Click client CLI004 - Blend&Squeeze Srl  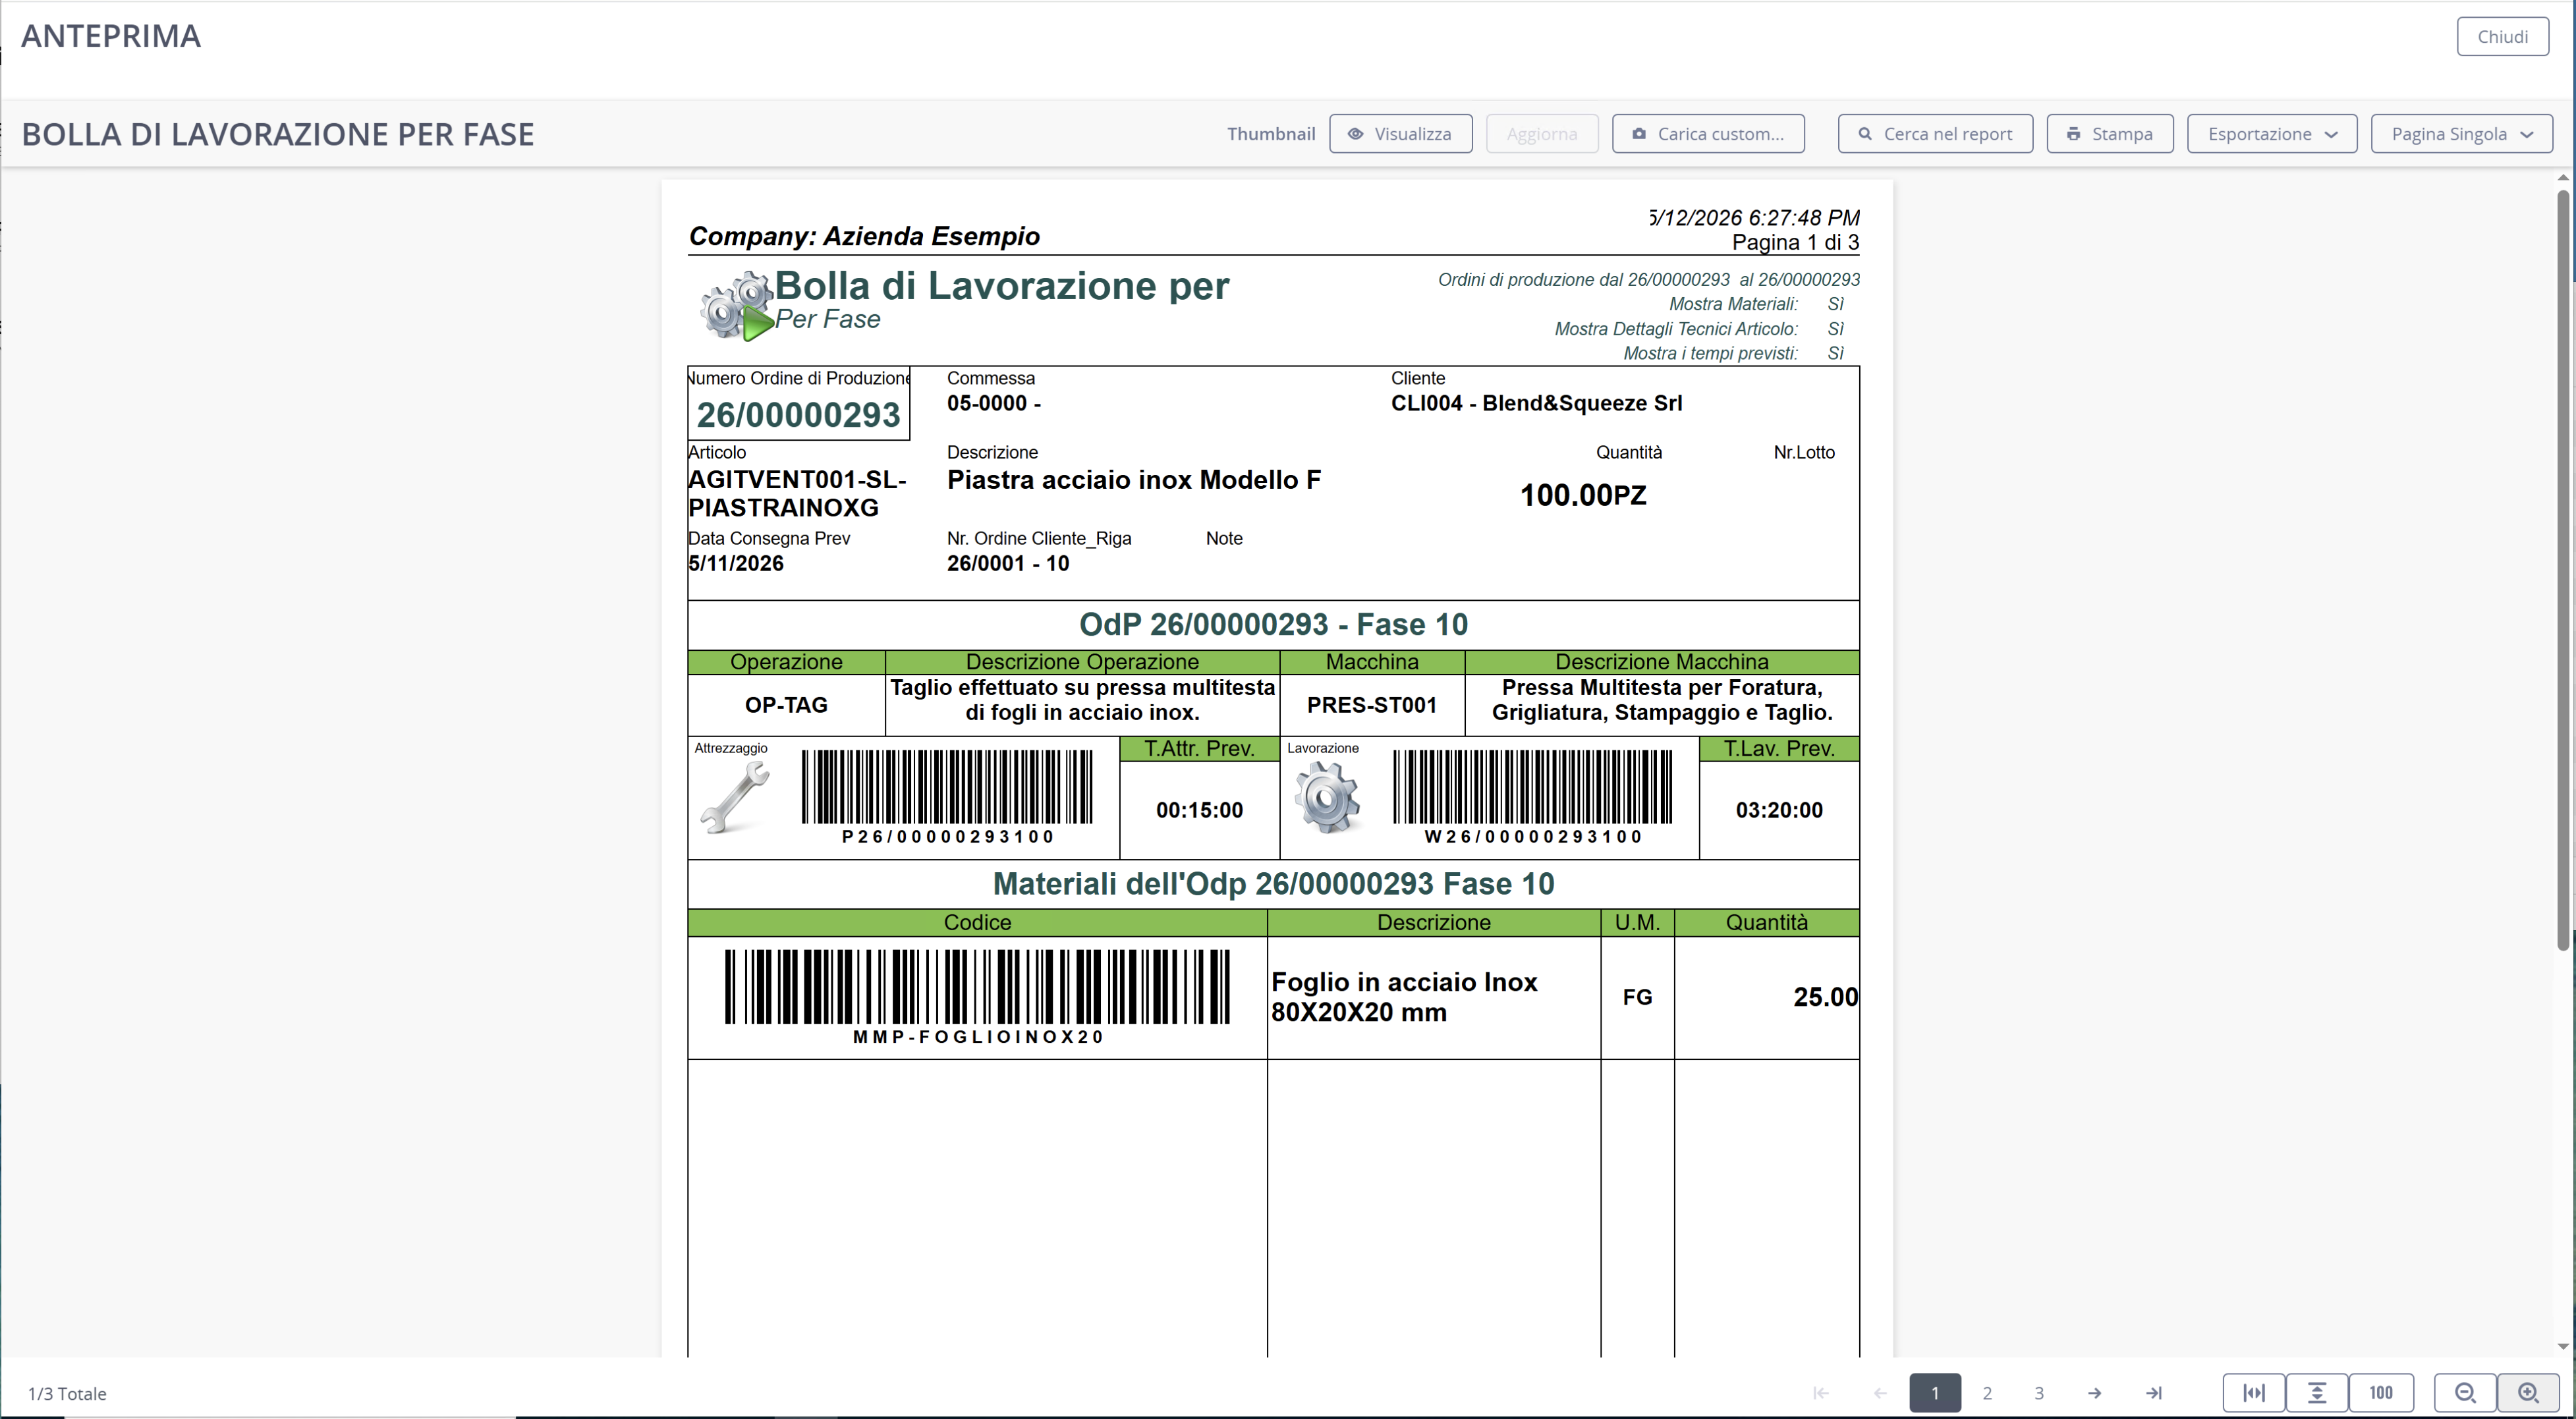[1536, 403]
